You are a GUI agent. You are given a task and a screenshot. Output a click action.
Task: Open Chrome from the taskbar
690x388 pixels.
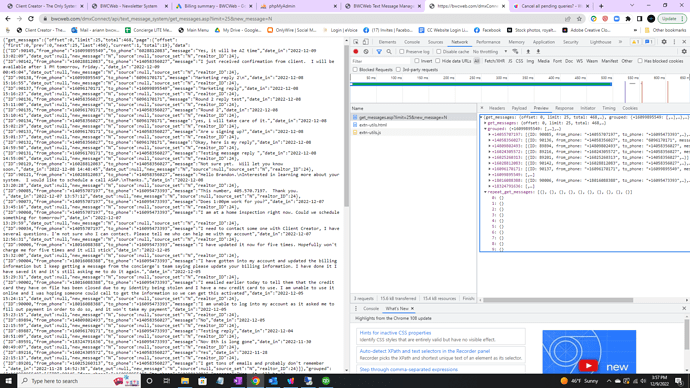pos(255,381)
